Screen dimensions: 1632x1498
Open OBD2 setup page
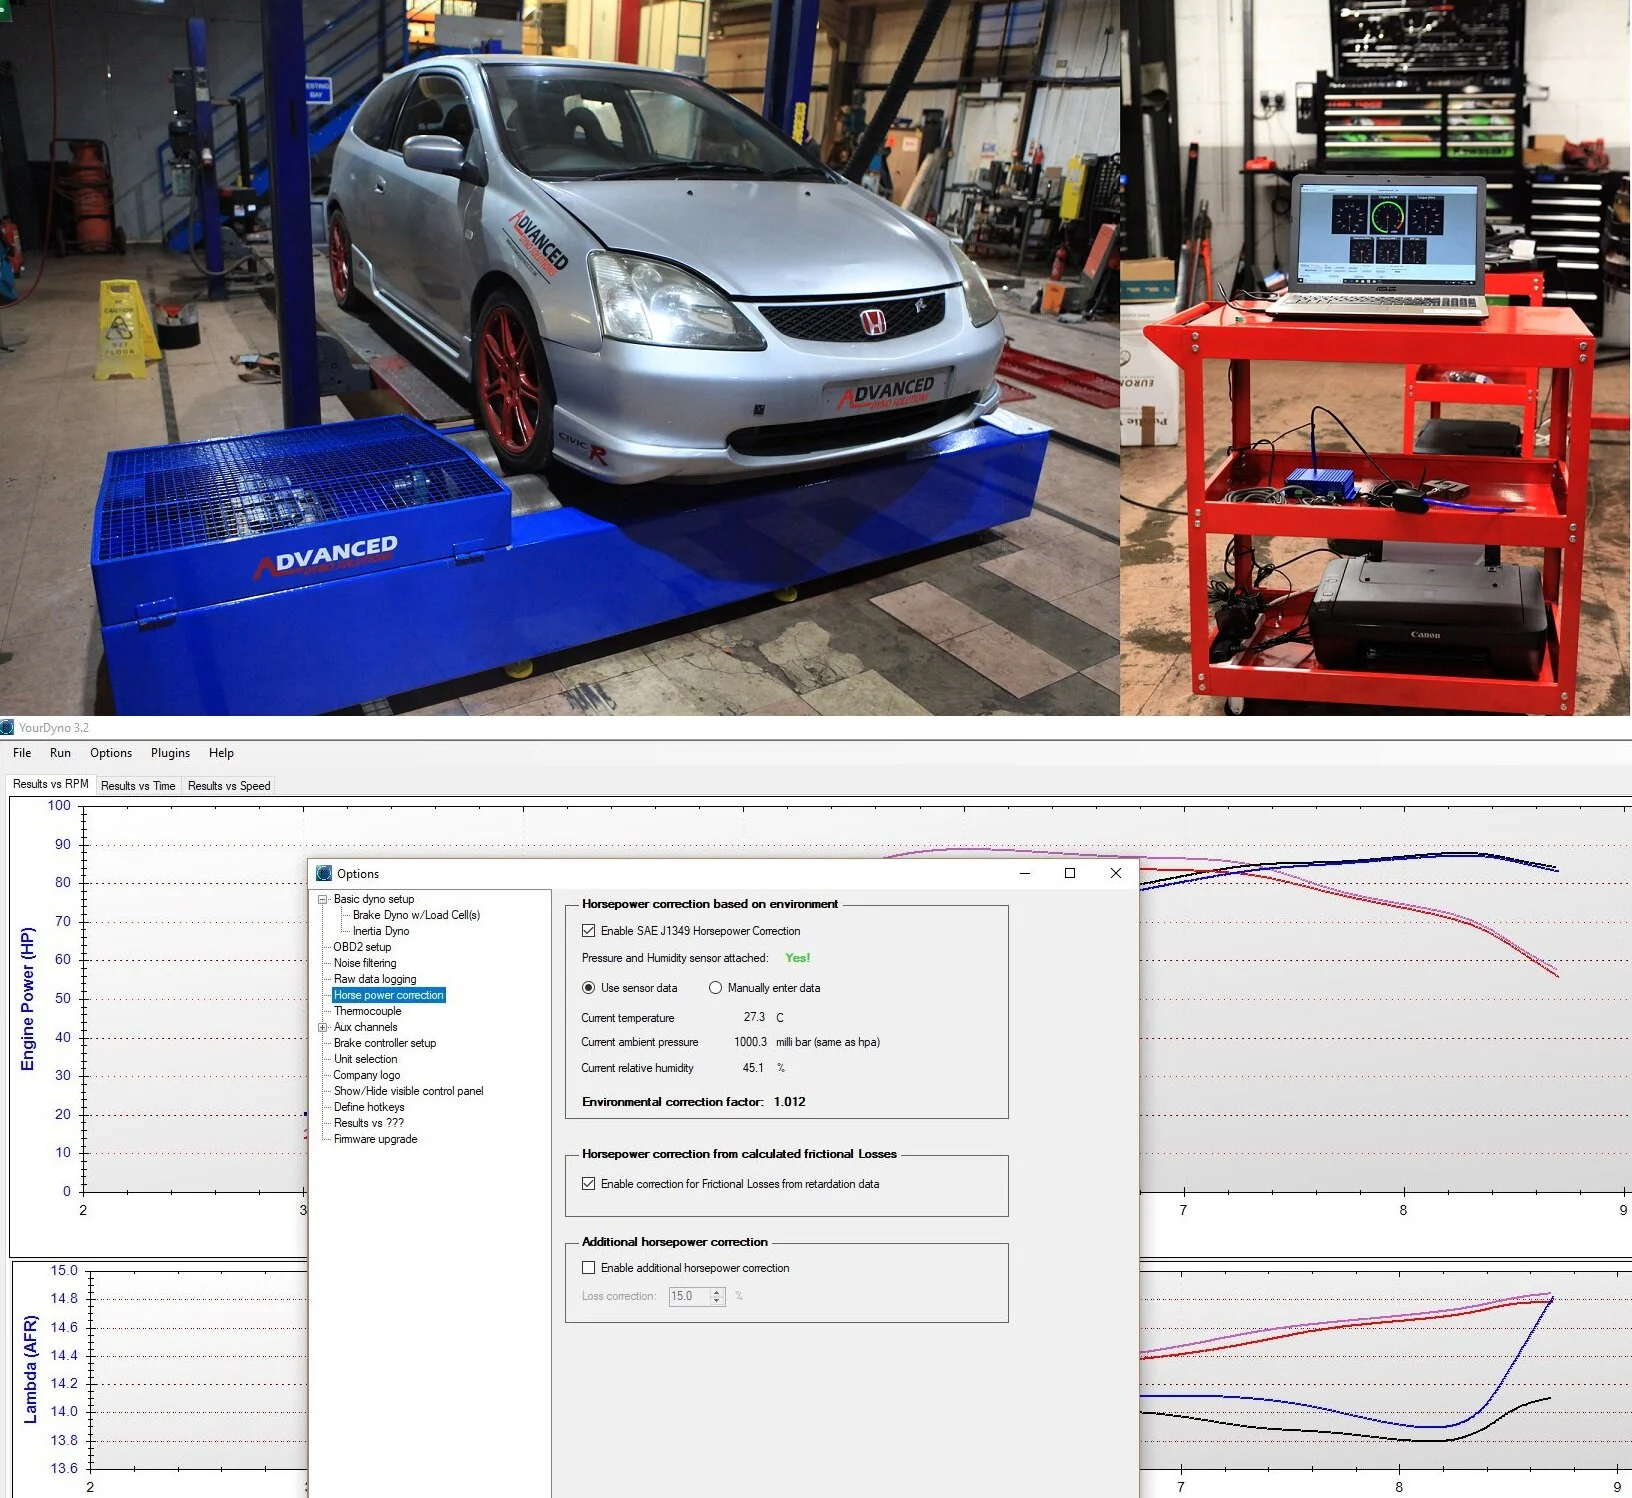(x=362, y=947)
